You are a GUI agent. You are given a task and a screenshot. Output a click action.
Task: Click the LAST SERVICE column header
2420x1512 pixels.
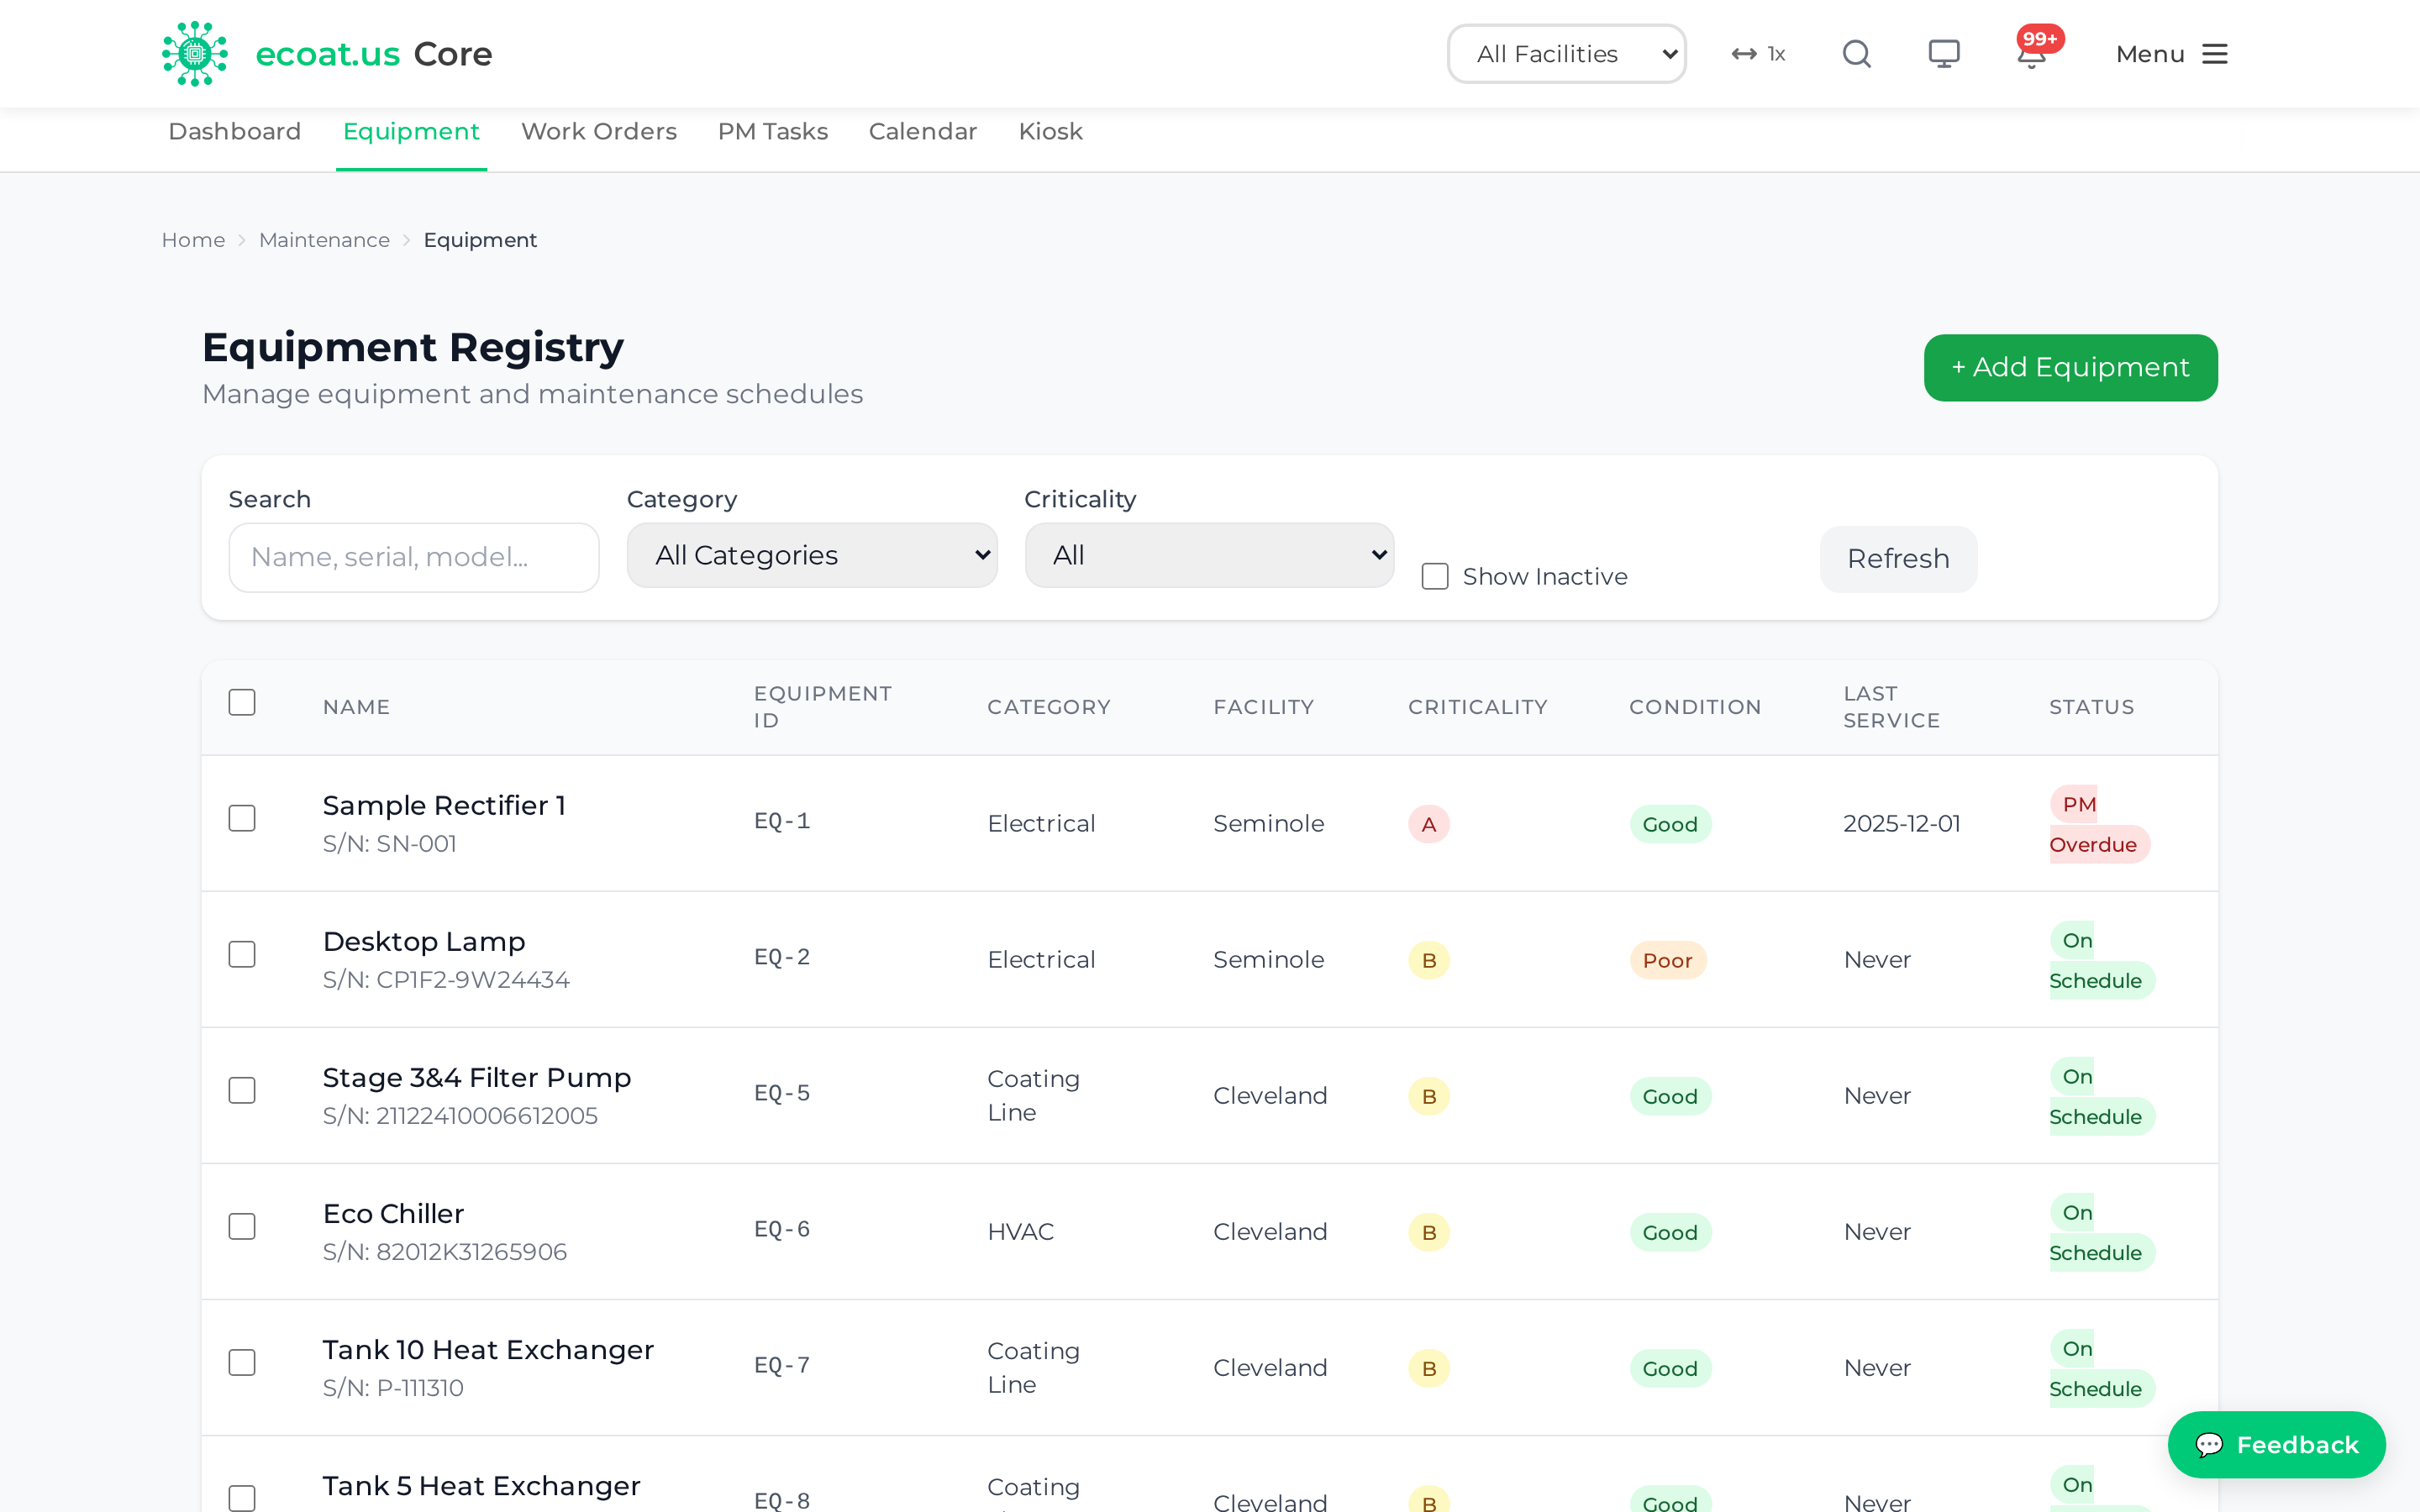(1891, 707)
